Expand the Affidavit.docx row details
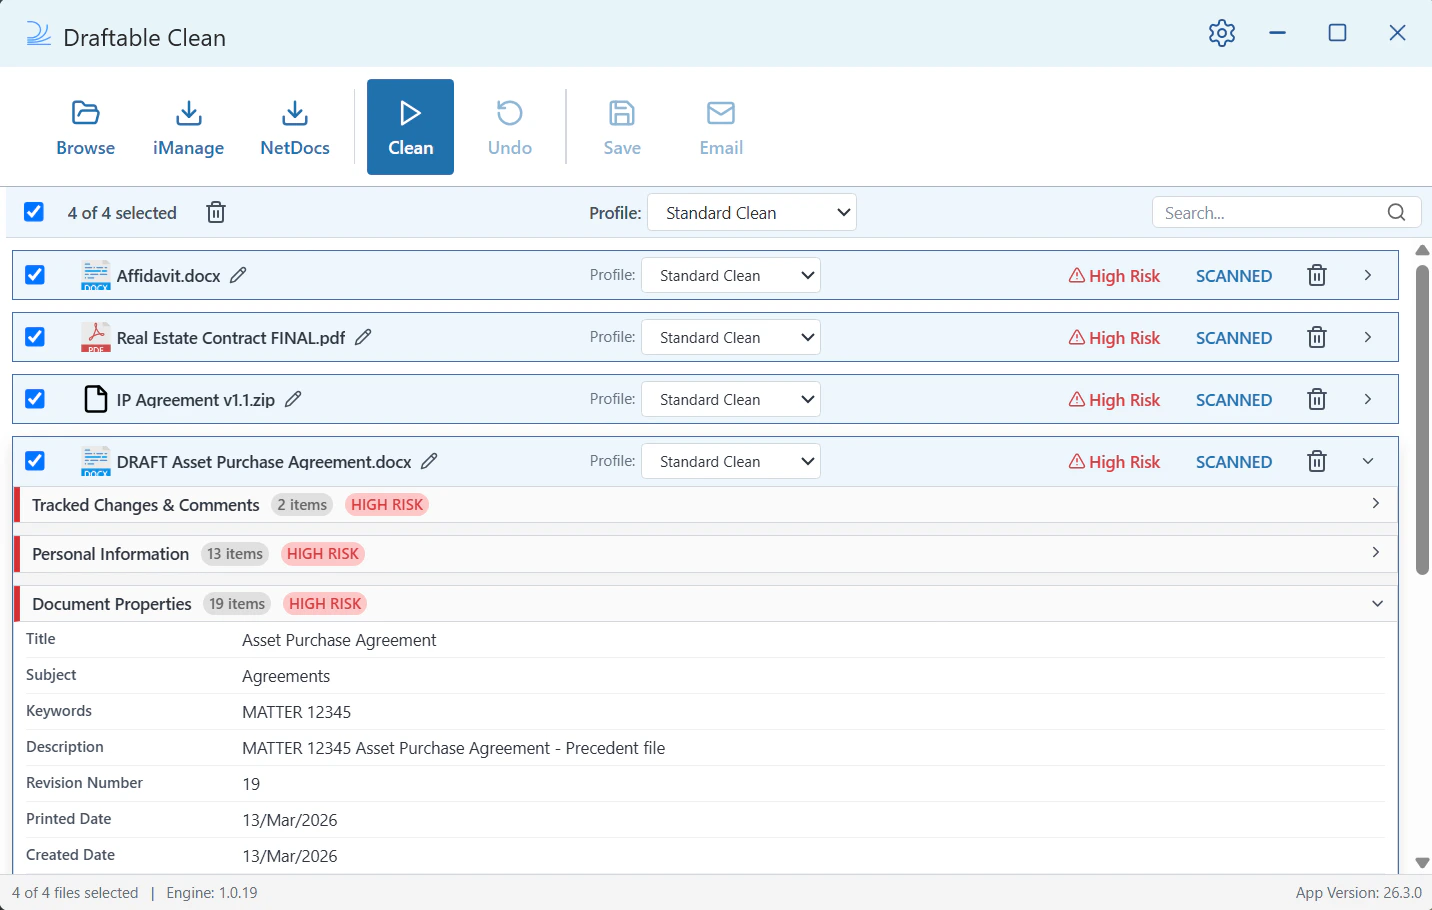The height and width of the screenshot is (910, 1432). tap(1367, 275)
